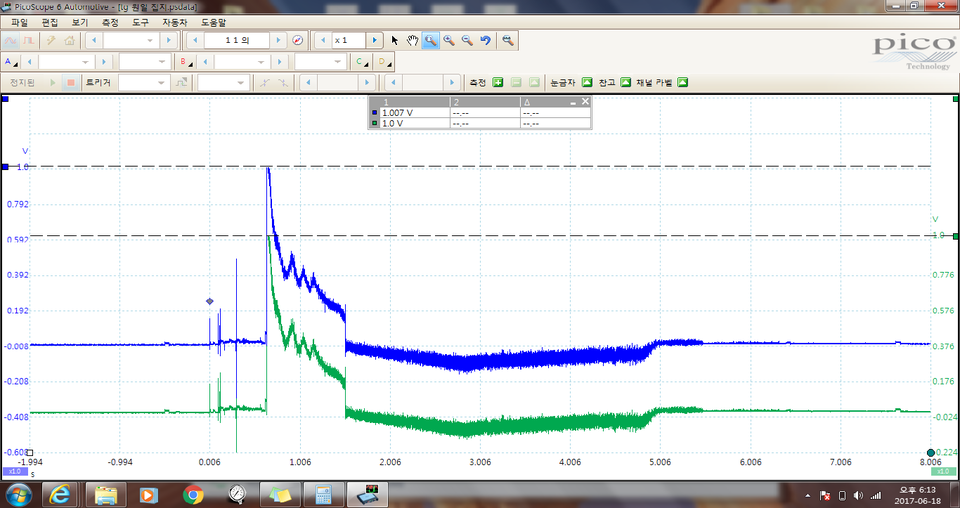Select the normal pointer arrow tool
The height and width of the screenshot is (508, 960).
pyautogui.click(x=394, y=40)
